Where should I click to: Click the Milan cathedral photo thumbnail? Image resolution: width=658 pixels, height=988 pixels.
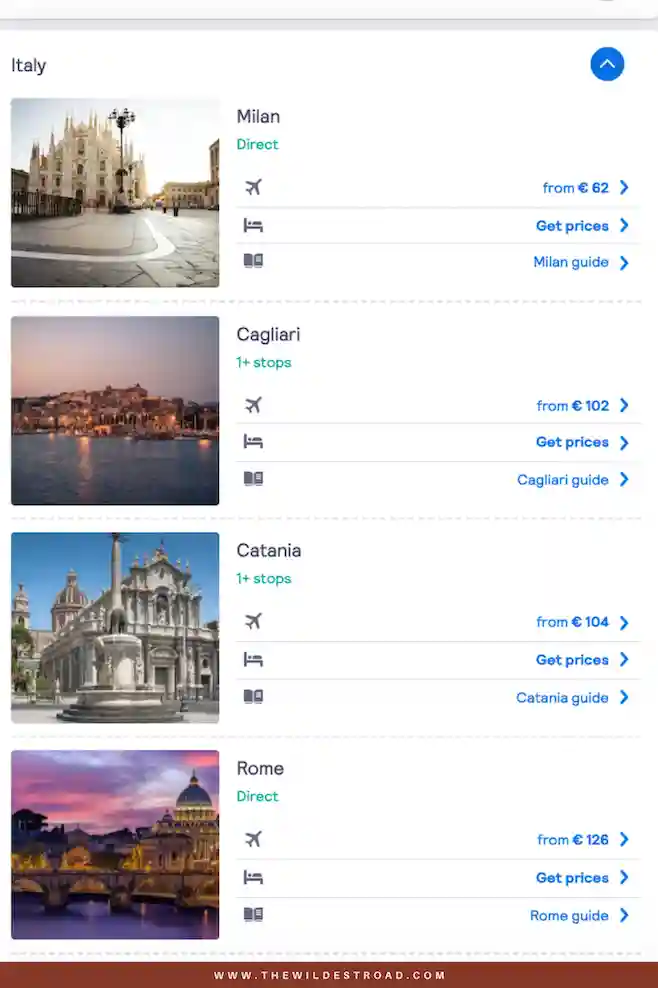click(114, 192)
